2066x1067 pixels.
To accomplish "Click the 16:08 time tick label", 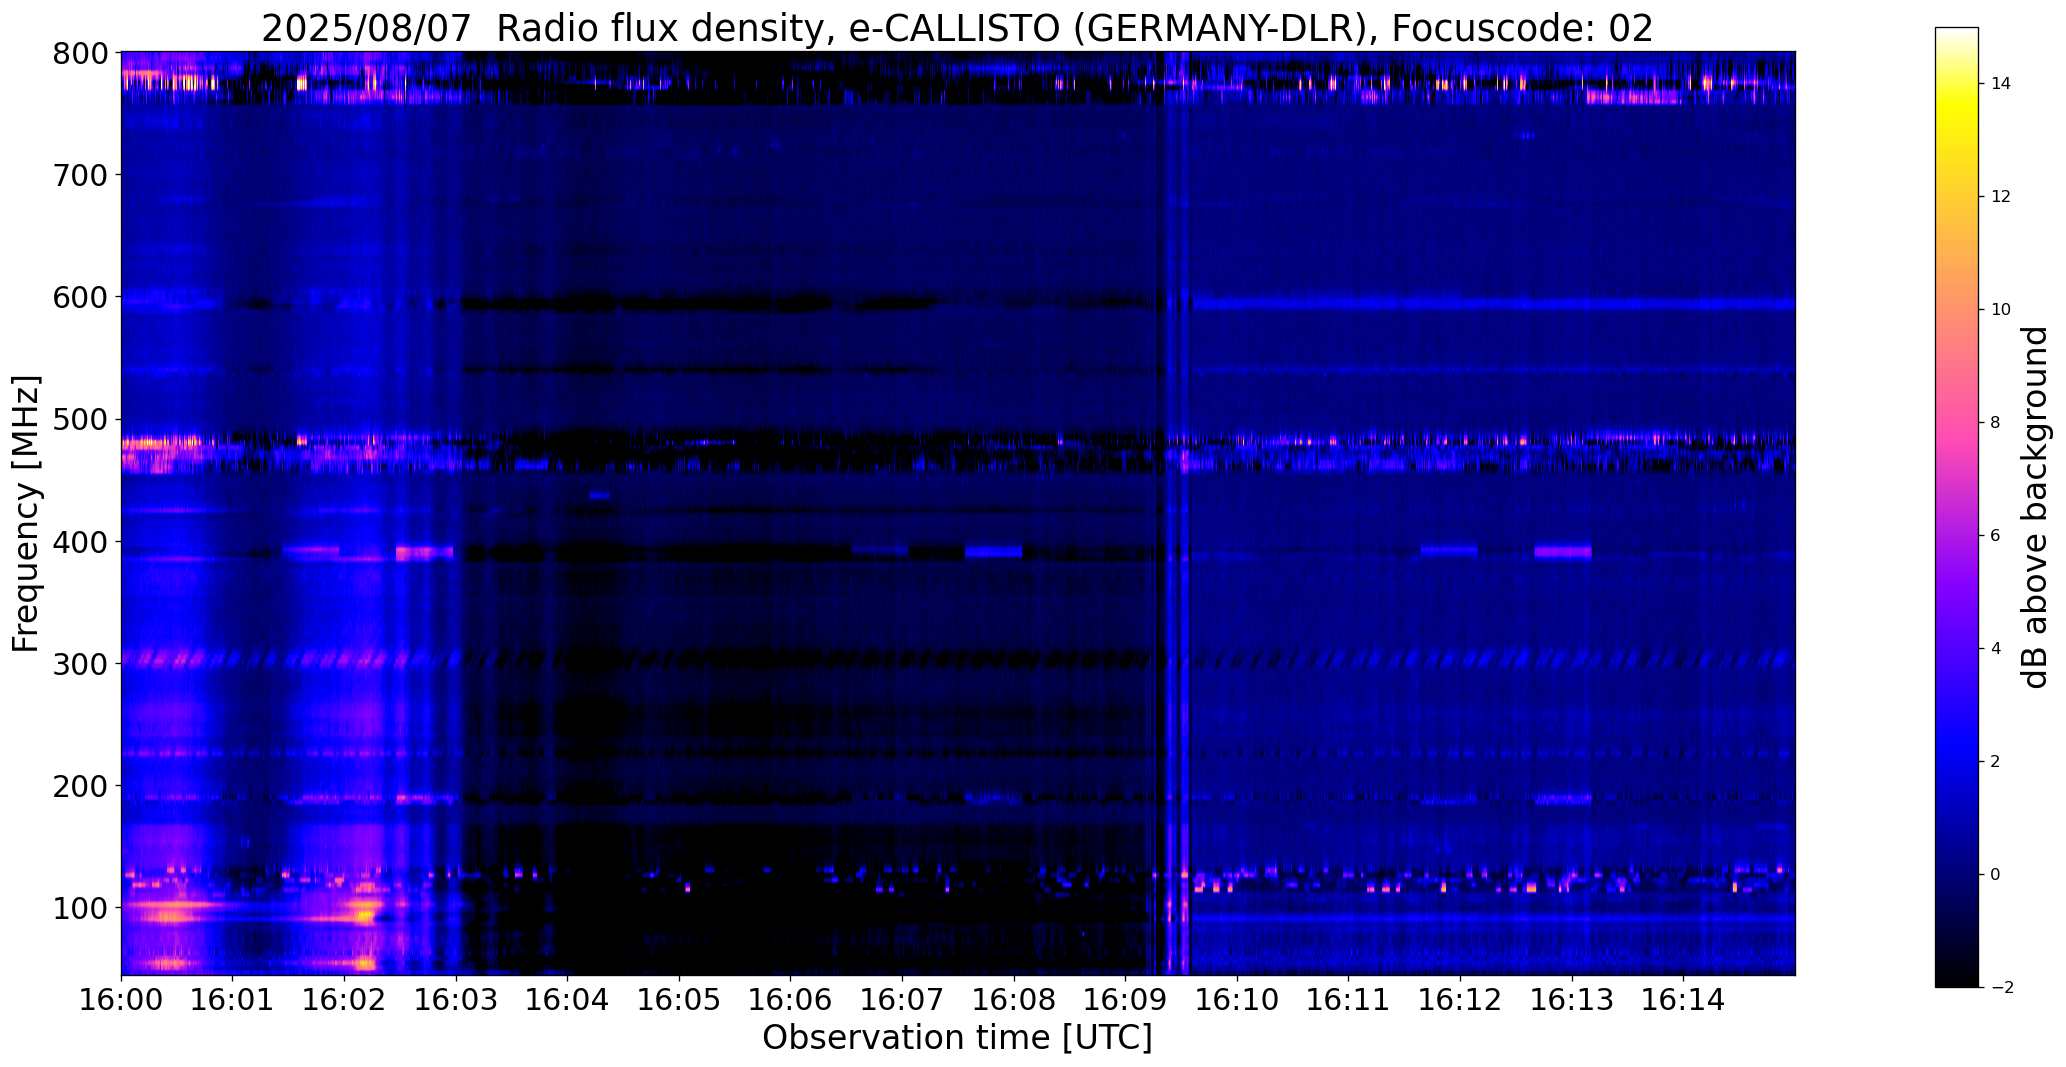I will pyautogui.click(x=1014, y=1000).
